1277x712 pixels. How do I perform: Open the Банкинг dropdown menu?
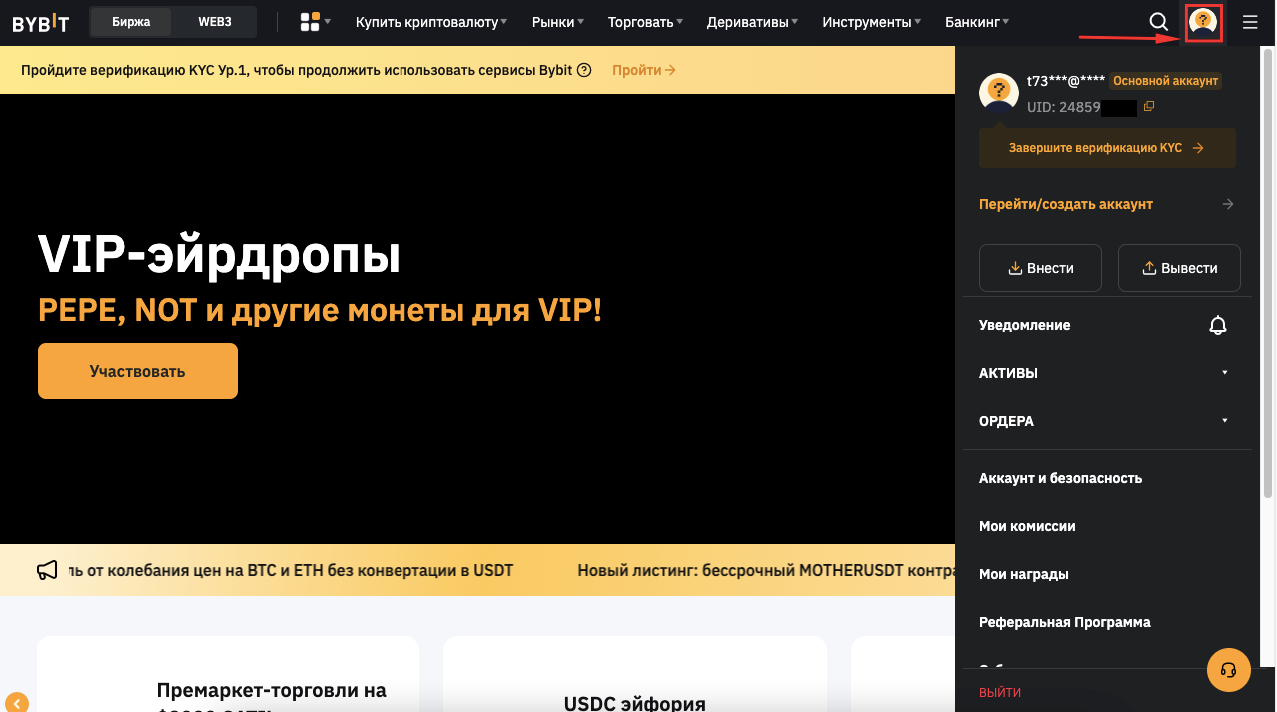(x=977, y=21)
